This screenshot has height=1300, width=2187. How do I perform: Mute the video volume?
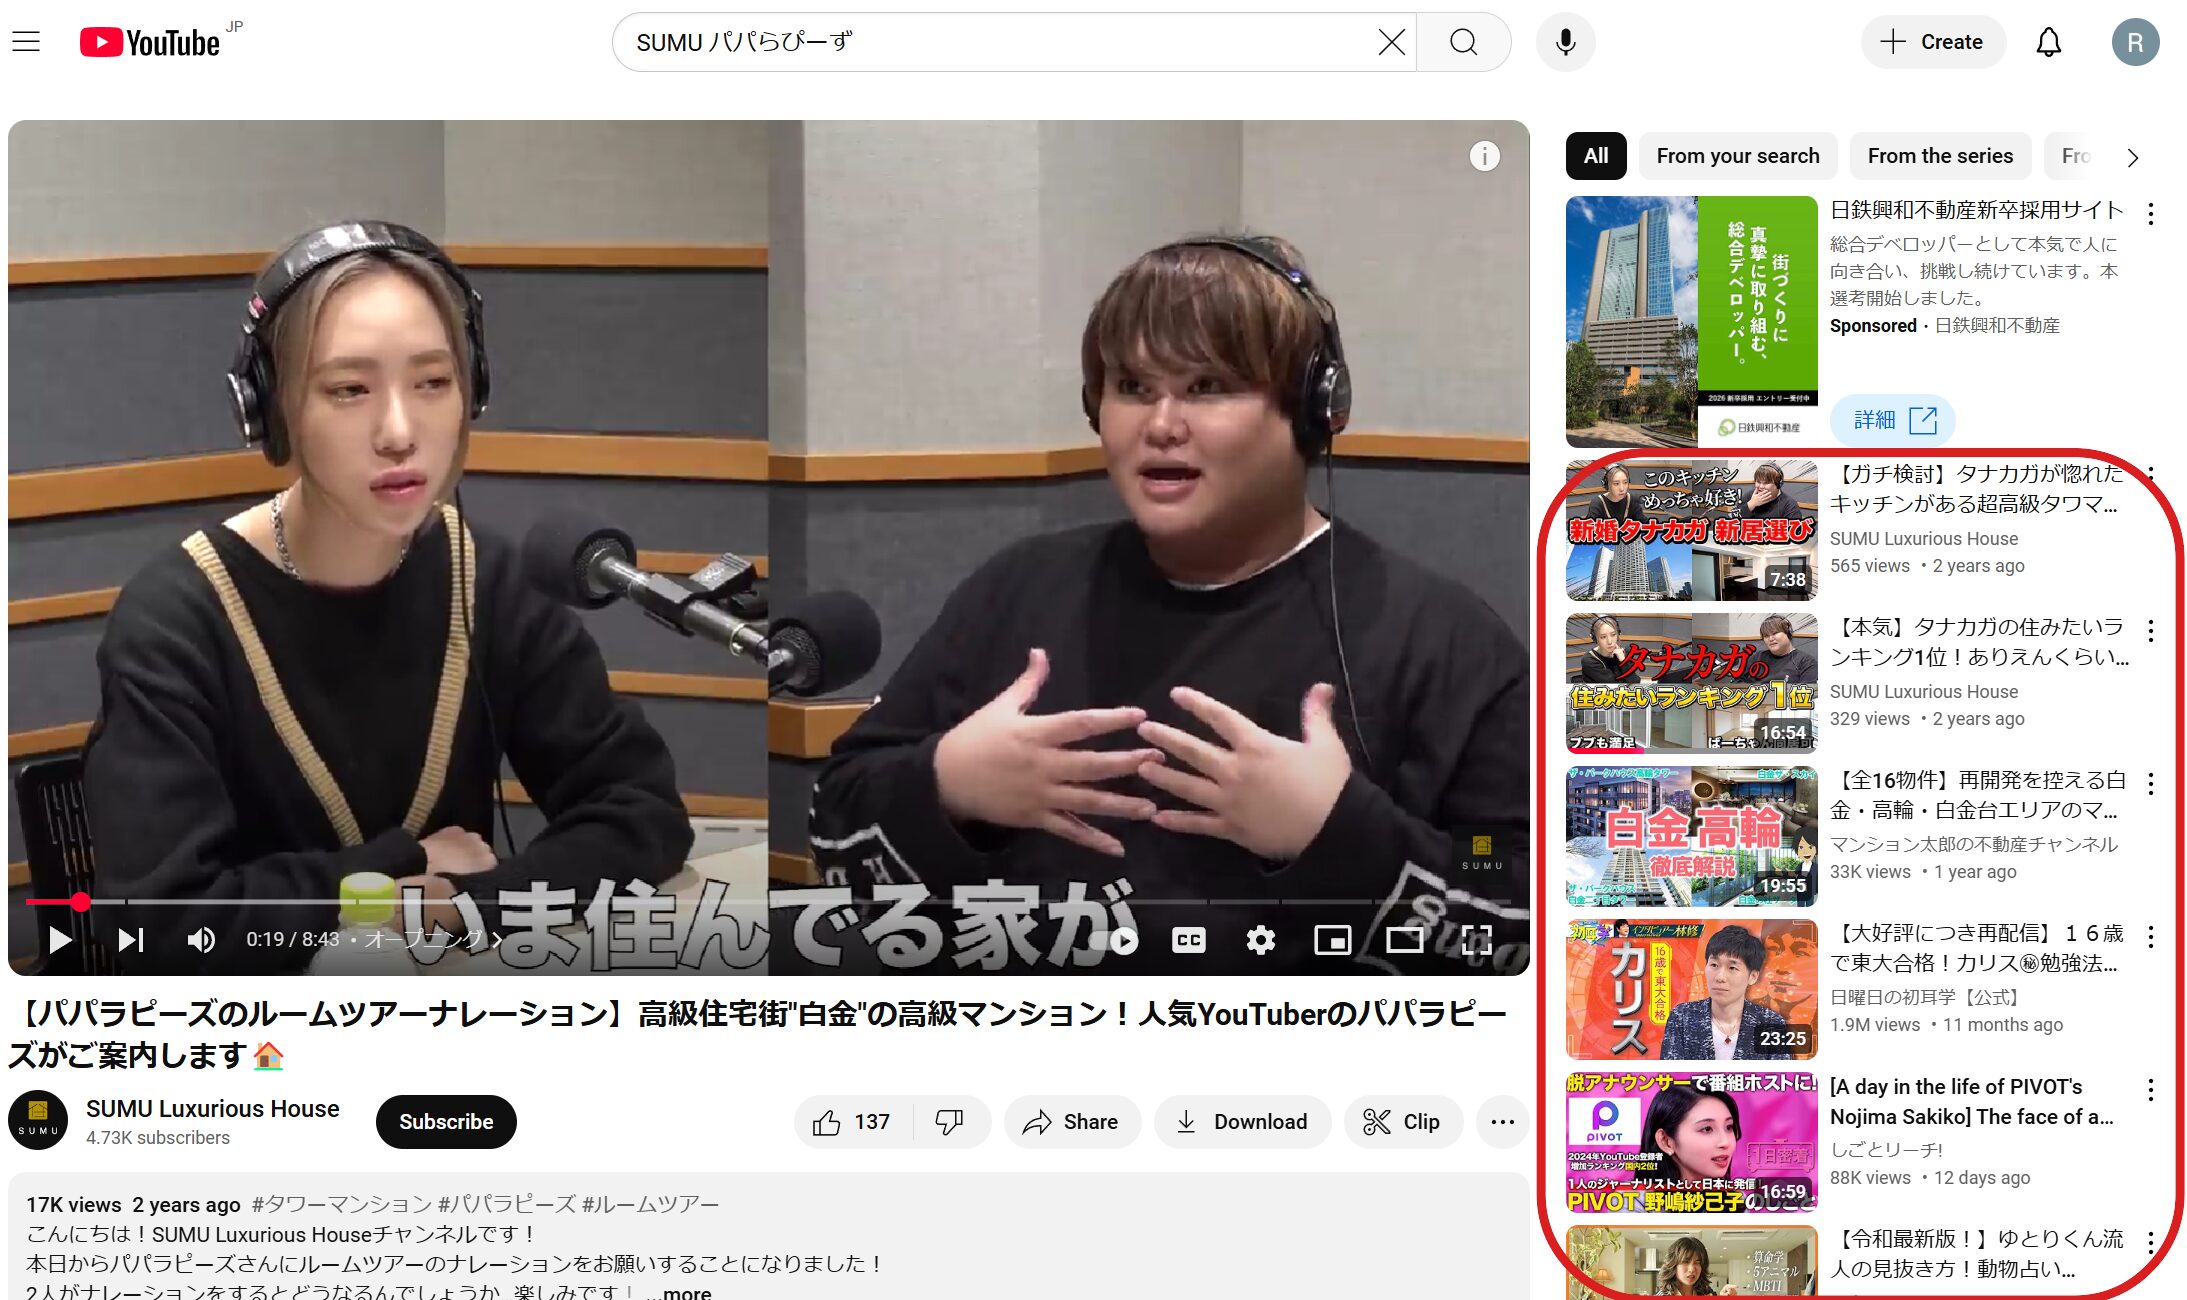(201, 940)
